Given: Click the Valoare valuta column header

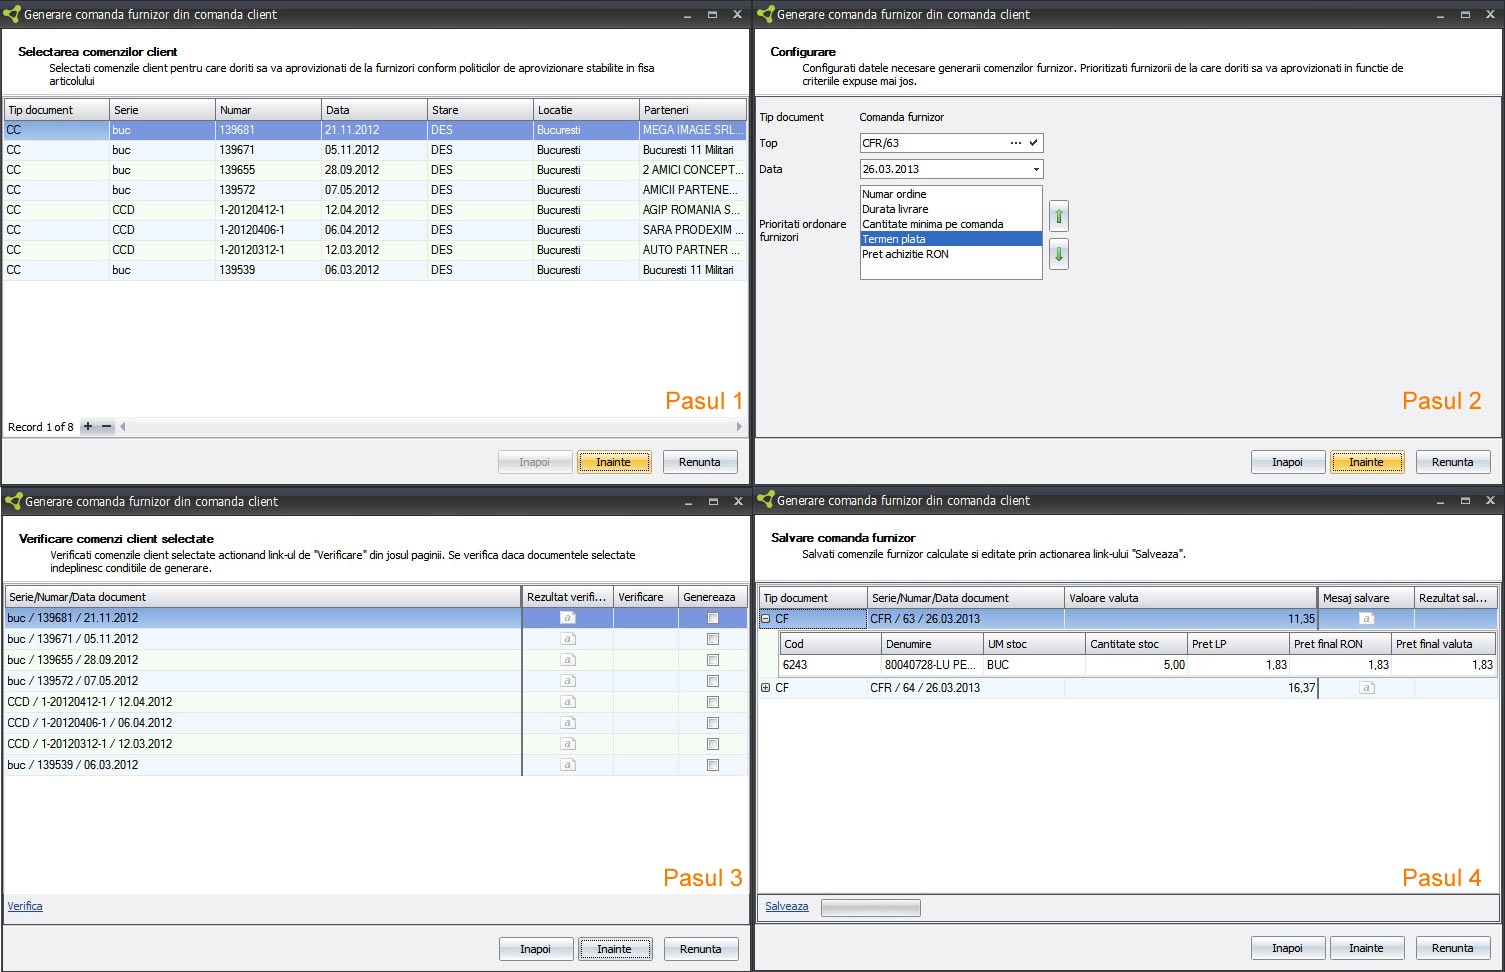Looking at the screenshot, I should pos(1191,598).
